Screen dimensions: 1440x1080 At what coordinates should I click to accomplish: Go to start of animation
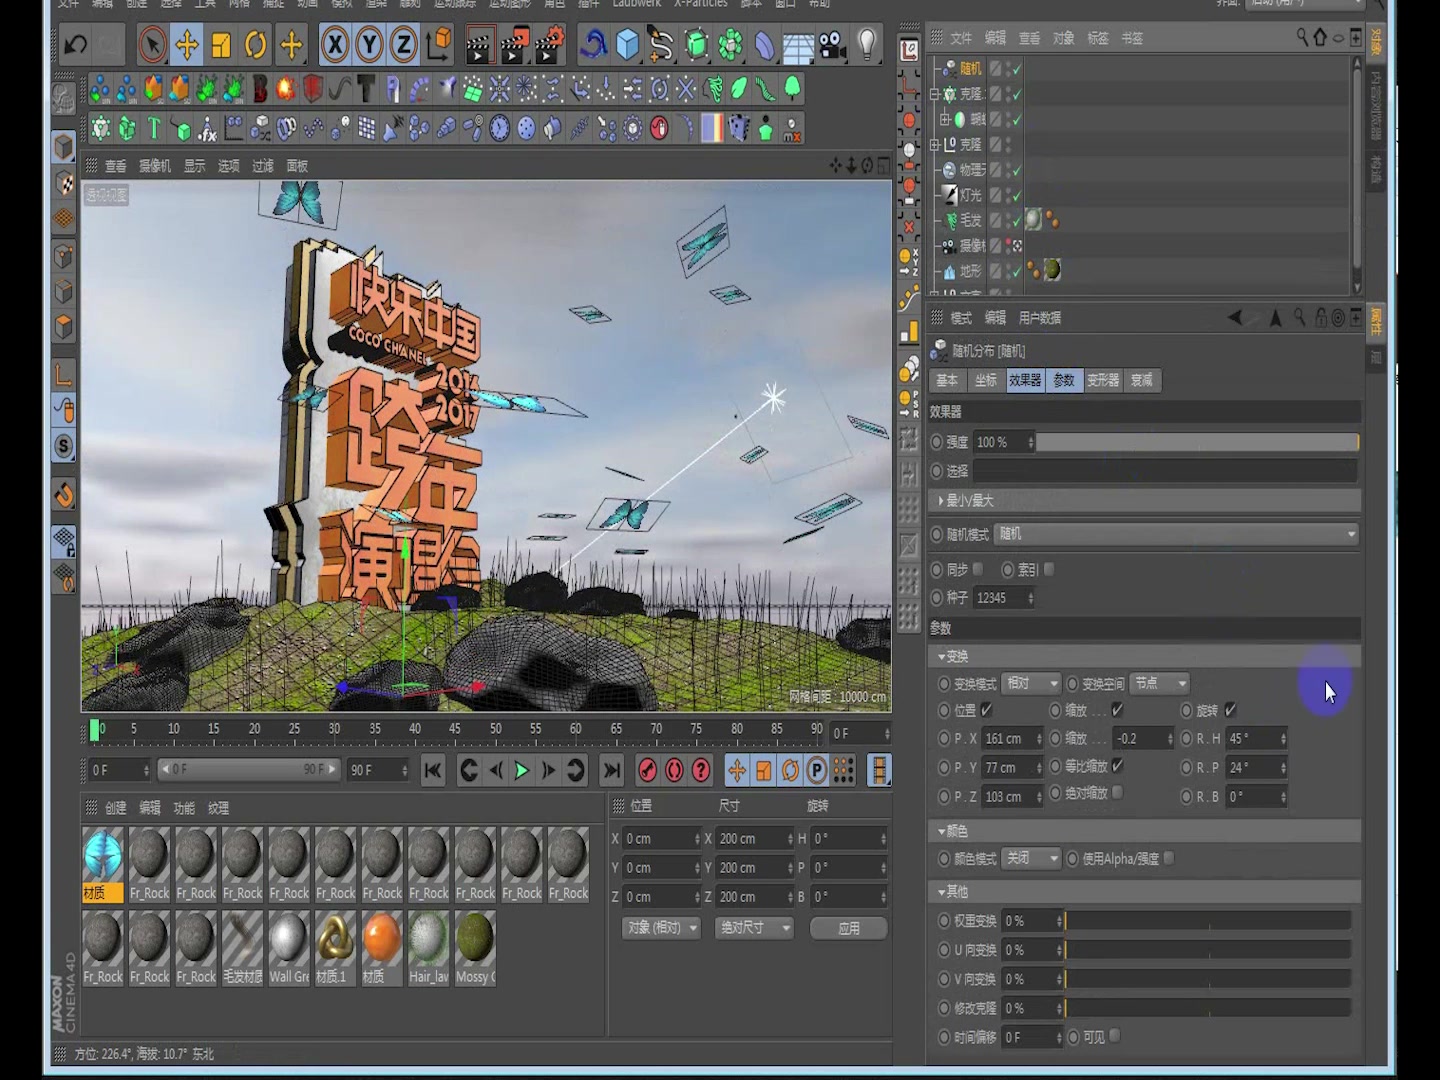click(x=433, y=770)
